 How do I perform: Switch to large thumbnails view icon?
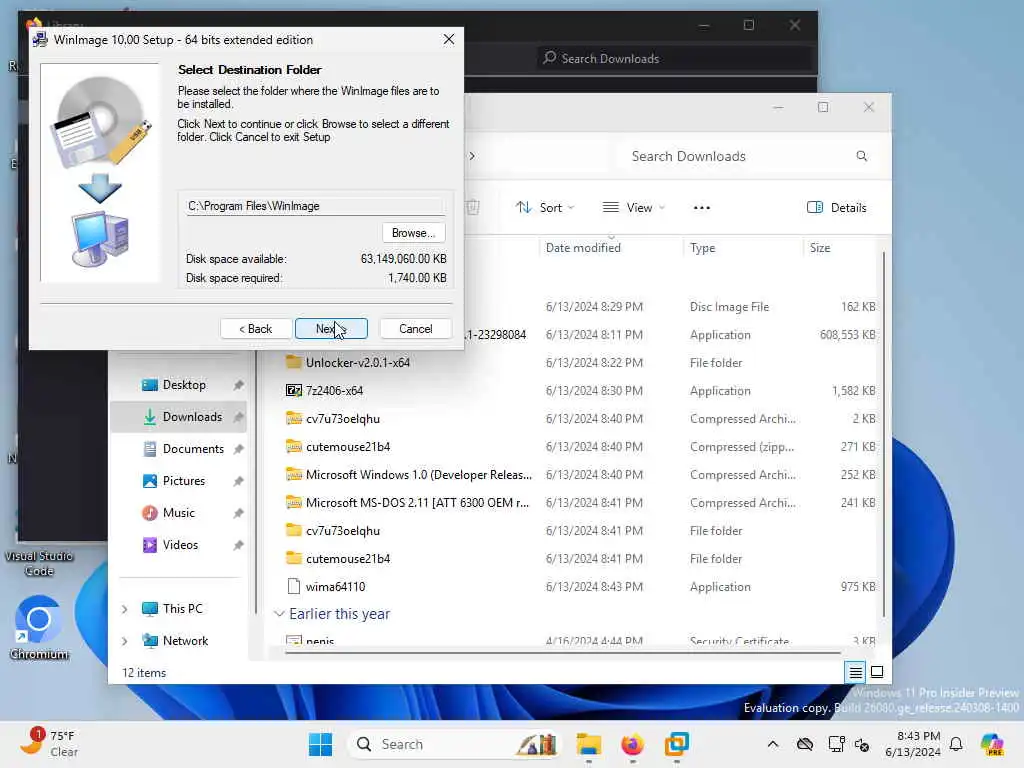tap(877, 672)
